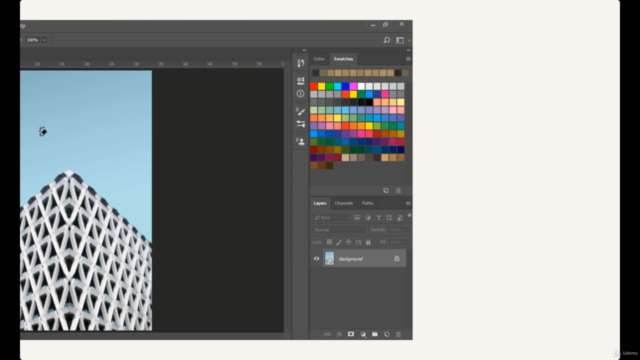Pick the white swatch
This screenshot has height=360, width=640.
(x=361, y=86)
